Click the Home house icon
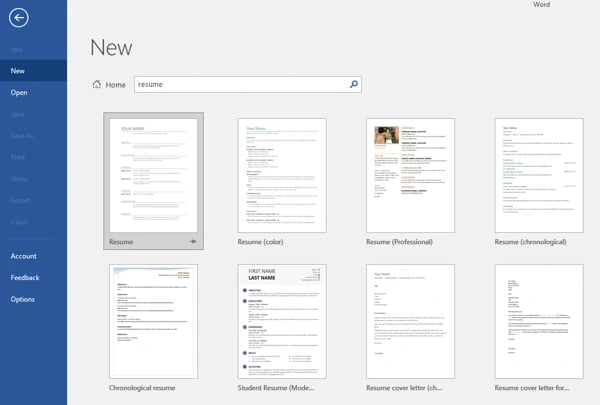This screenshot has height=405, width=600. tap(96, 85)
